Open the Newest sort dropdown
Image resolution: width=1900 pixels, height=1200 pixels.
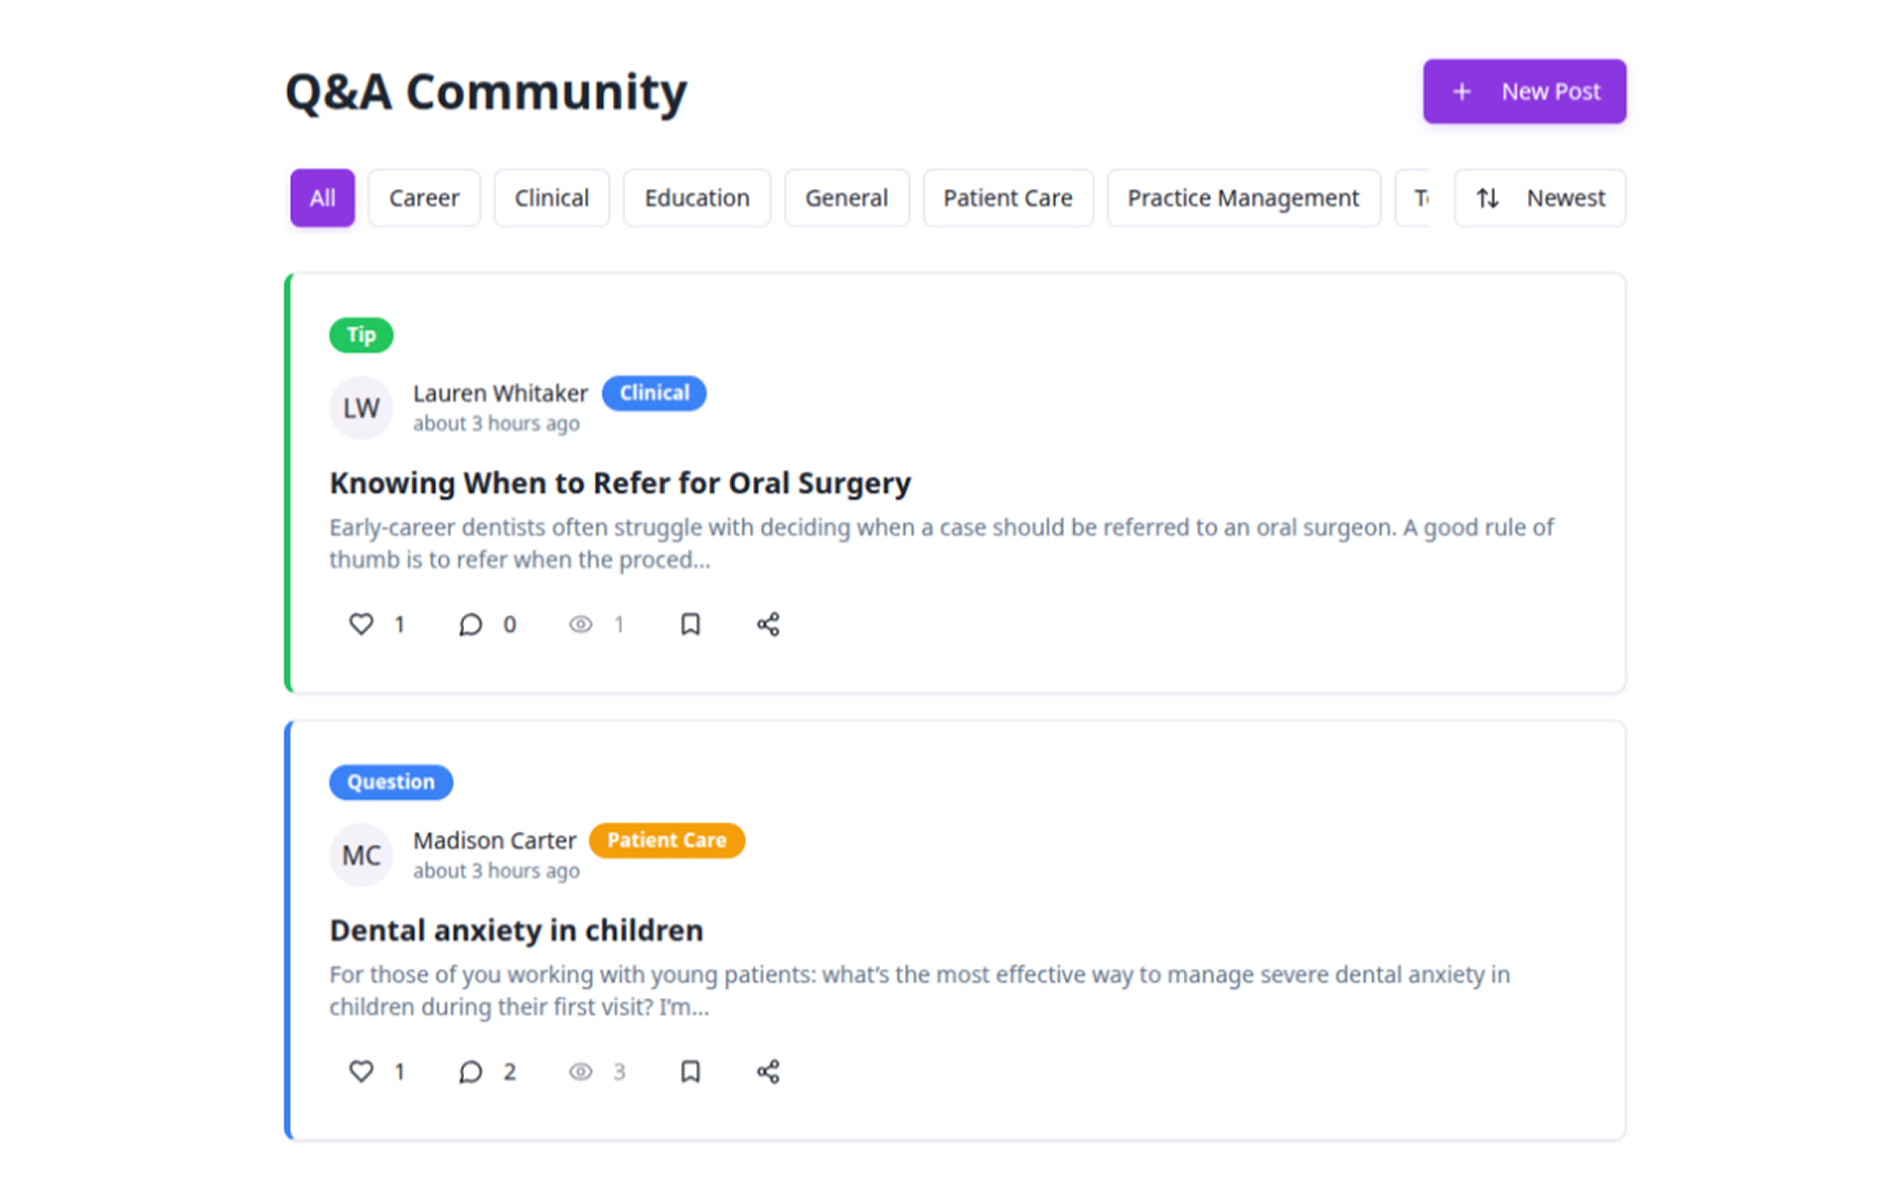coord(1564,198)
